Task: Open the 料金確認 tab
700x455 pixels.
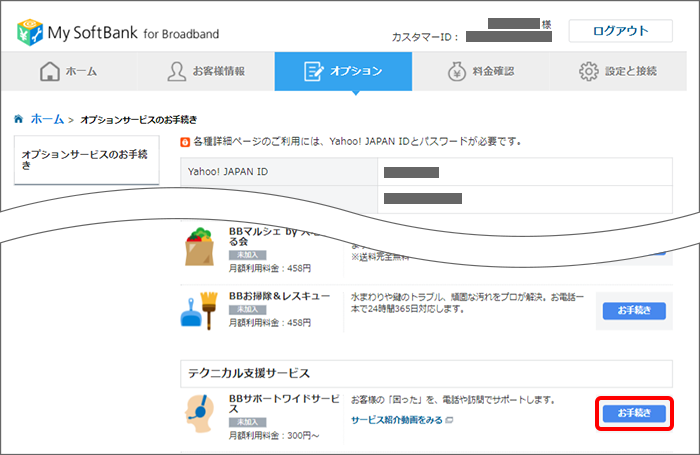Action: 480,71
